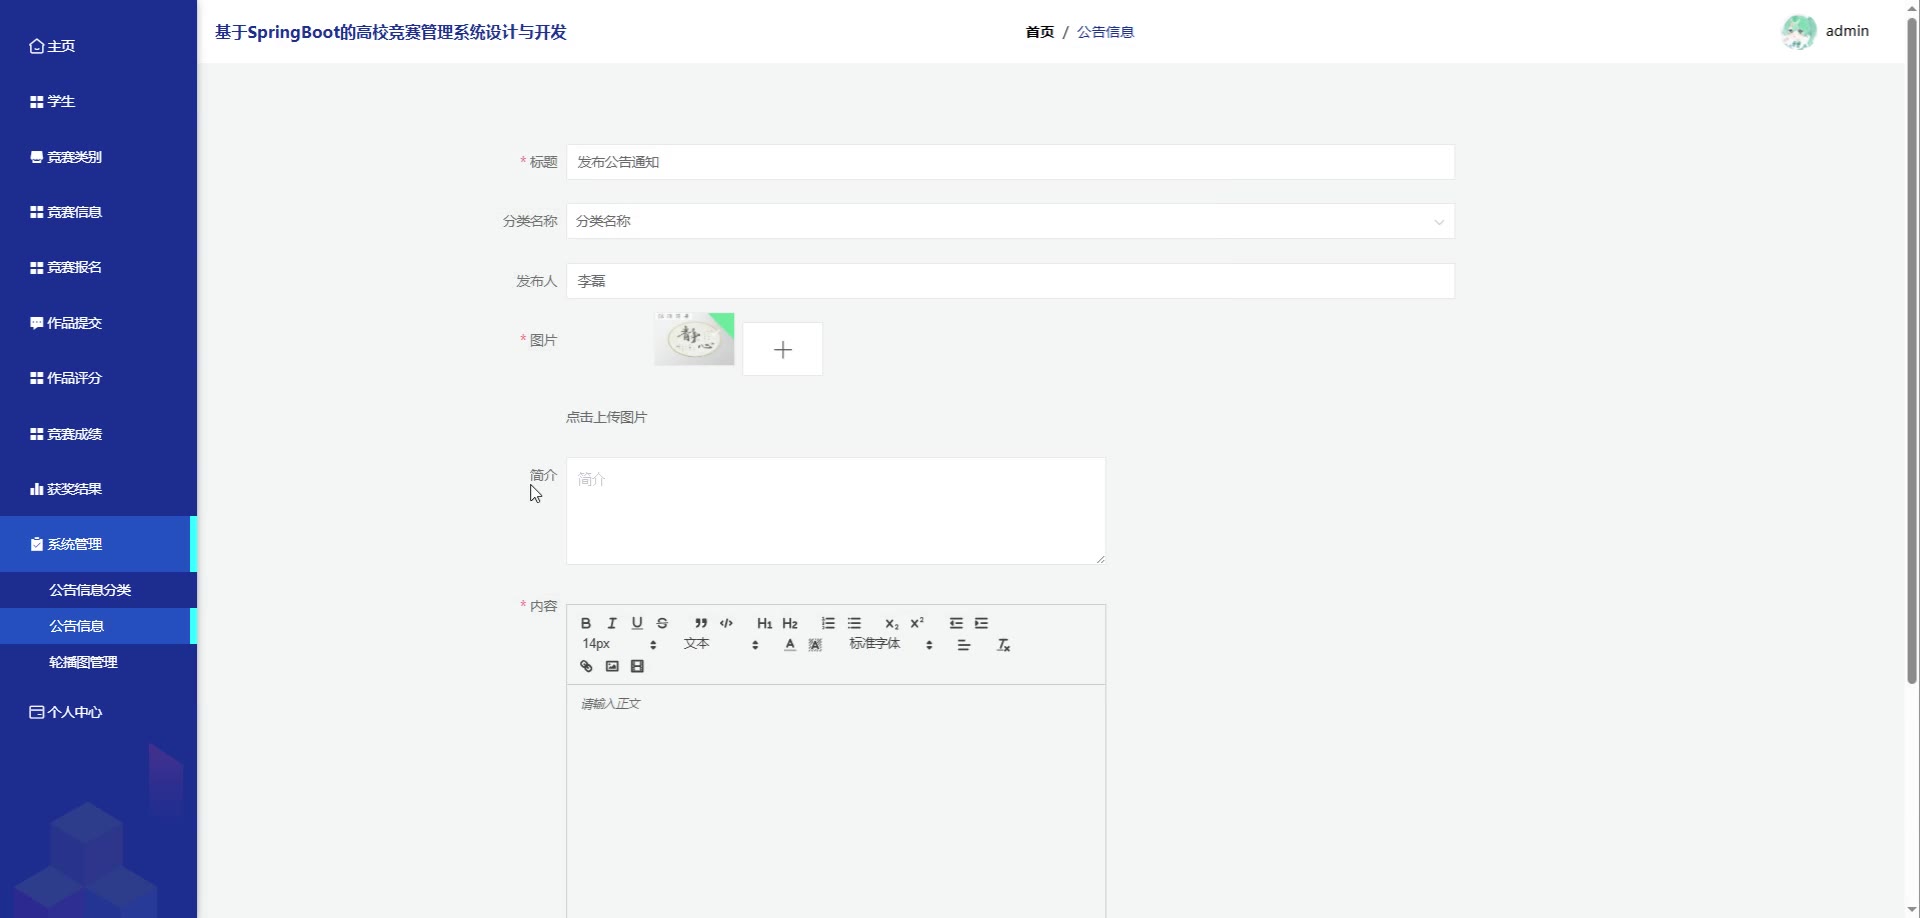This screenshot has height=918, width=1920.
Task: Open the text alignment options
Action: point(964,645)
